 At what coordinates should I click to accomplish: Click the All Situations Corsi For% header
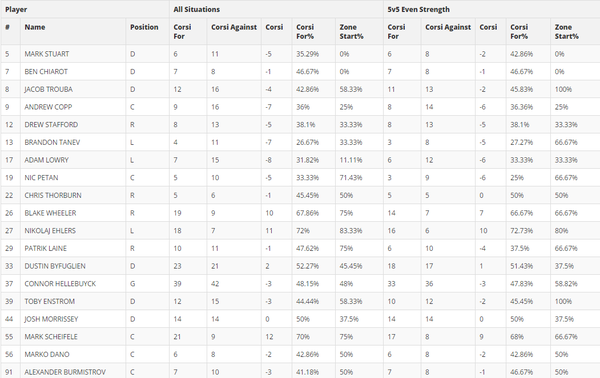[x=305, y=32]
